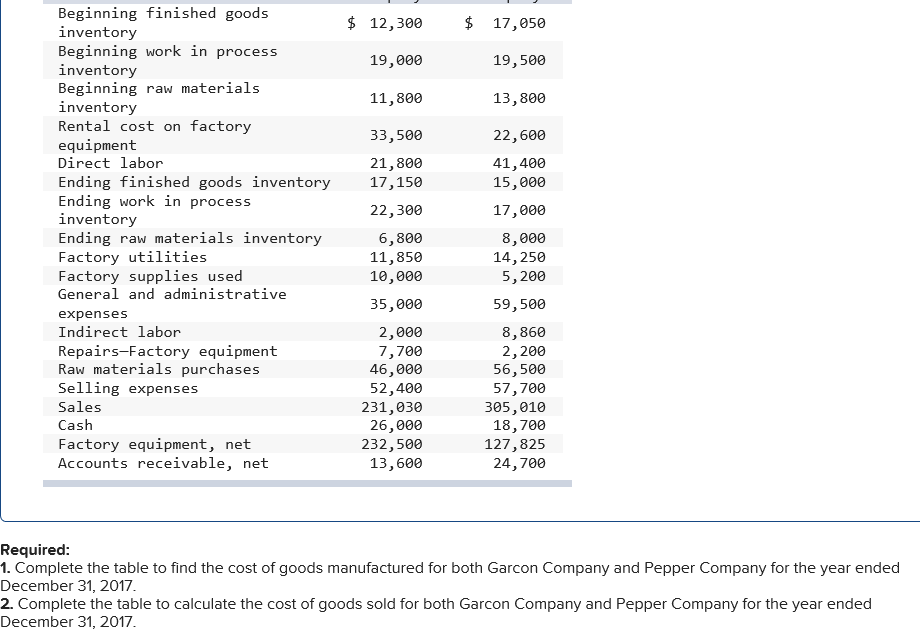This screenshot has height=630, width=920.
Task: Select the Cash row label
Action: pos(75,425)
